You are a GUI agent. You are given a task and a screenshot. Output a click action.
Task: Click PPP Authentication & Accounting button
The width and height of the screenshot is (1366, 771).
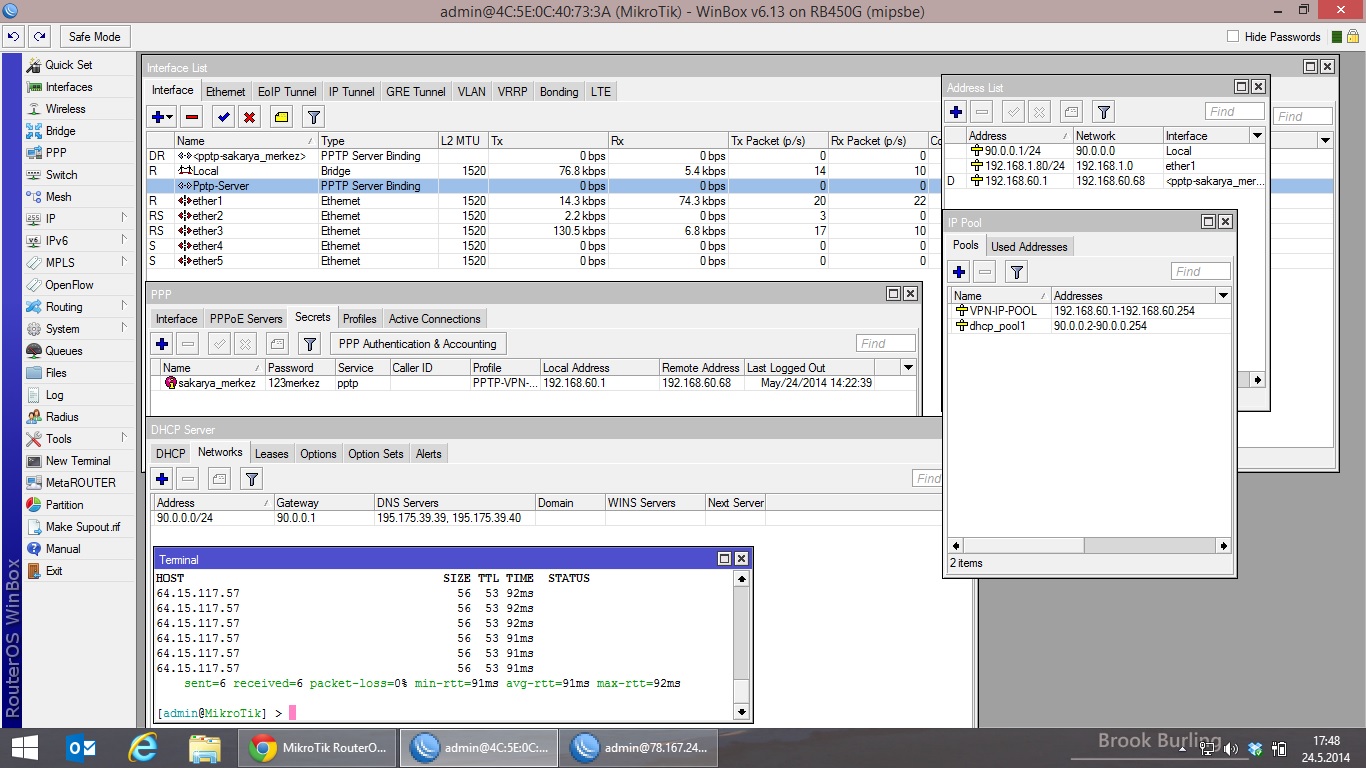(x=417, y=344)
